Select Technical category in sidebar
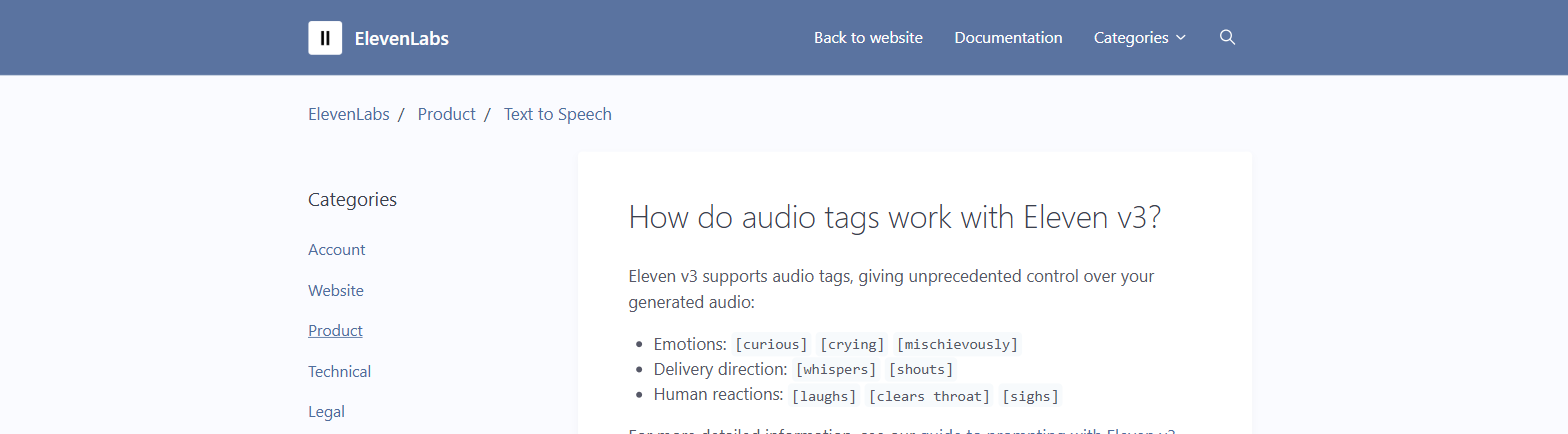Screen dimensions: 1568x434 point(340,371)
